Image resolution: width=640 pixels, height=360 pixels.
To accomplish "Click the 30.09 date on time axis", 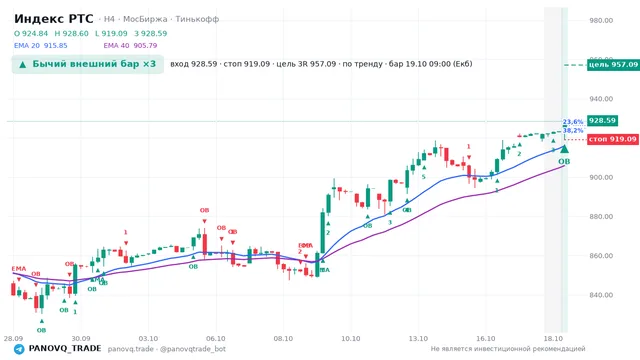I will click(81, 339).
